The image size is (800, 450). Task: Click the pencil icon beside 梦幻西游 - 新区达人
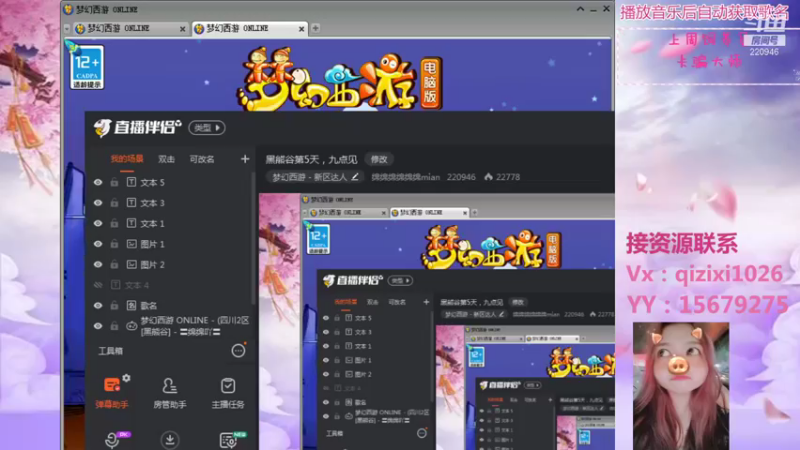355,177
